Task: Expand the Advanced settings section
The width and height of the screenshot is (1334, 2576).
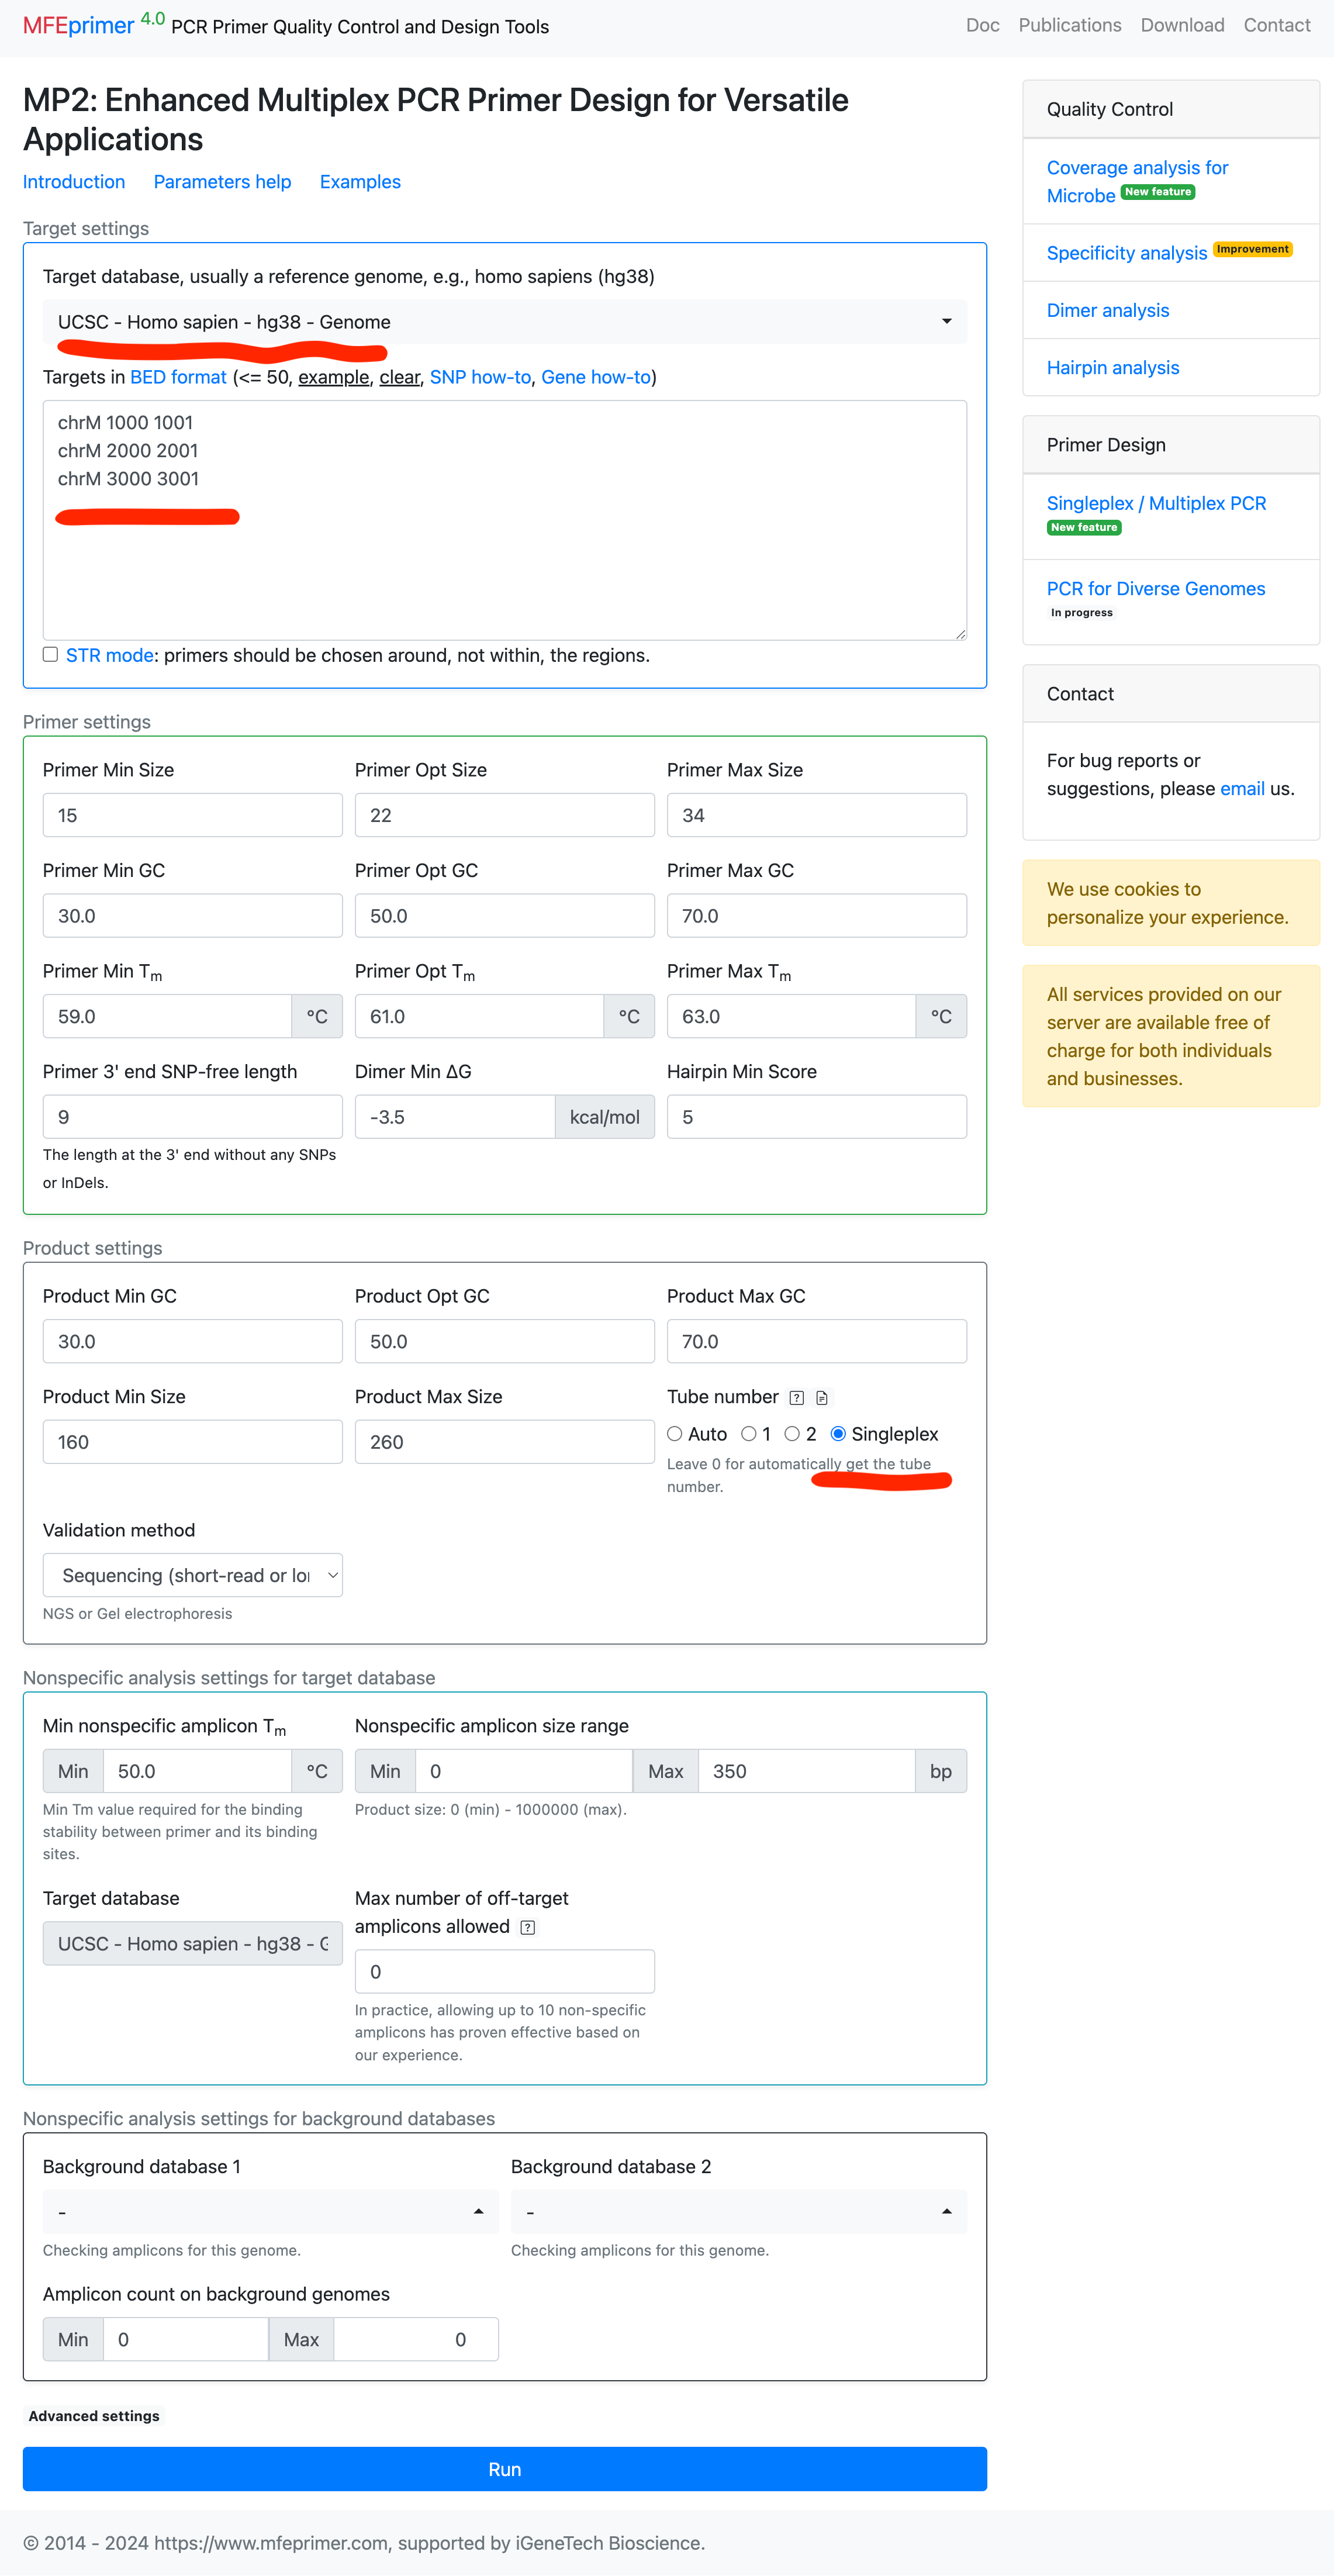Action: (x=94, y=2416)
